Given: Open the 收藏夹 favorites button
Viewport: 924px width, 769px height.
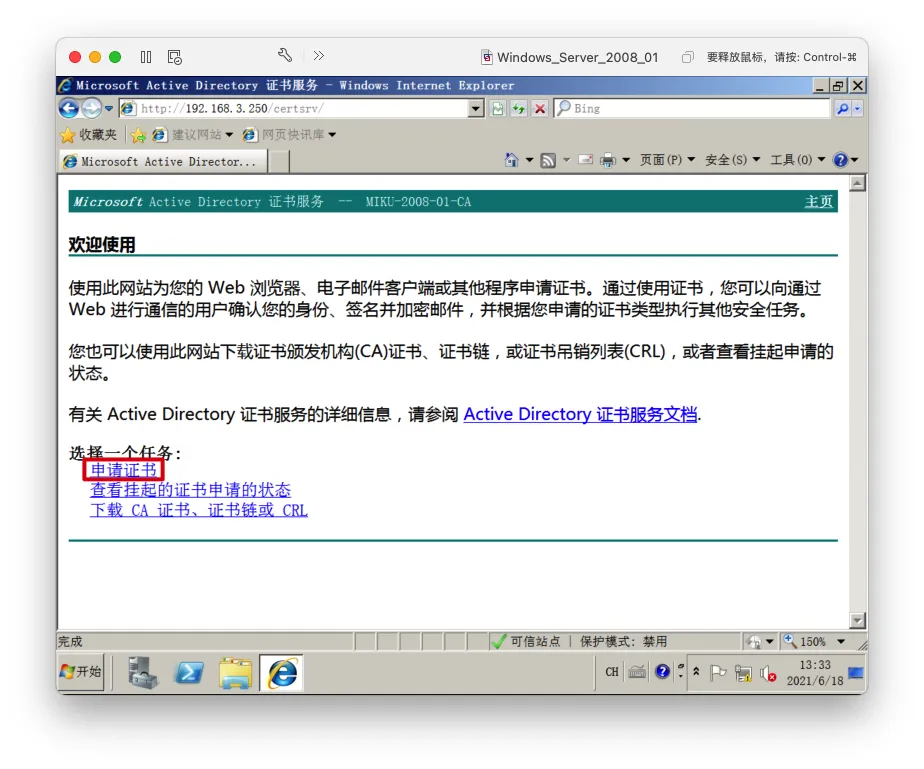Looking at the screenshot, I should pos(88,135).
